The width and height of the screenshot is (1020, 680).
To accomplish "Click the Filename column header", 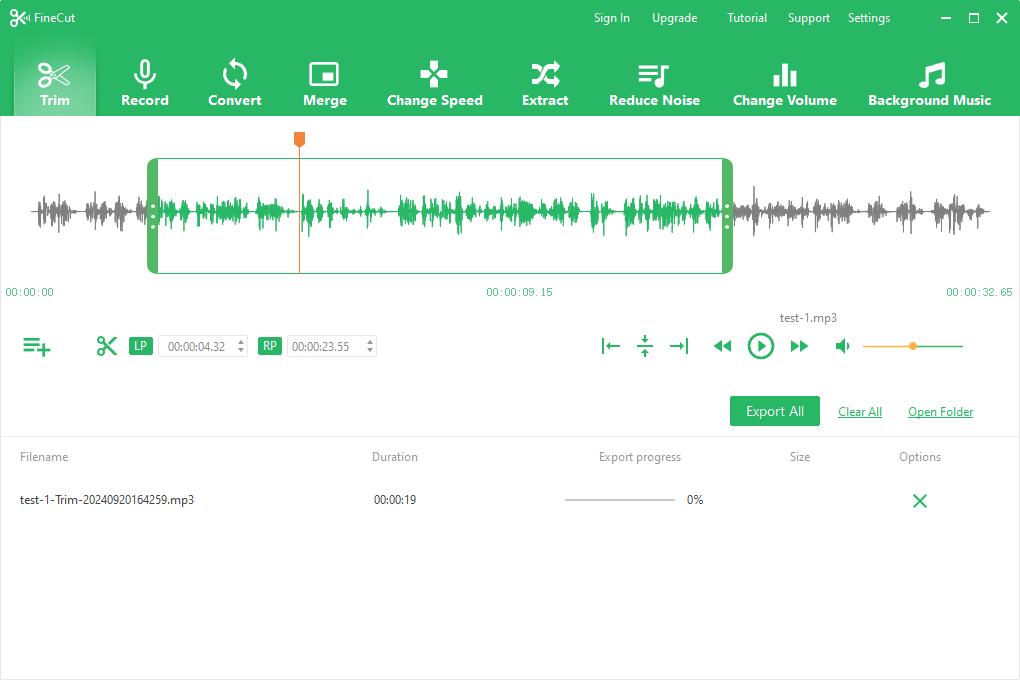I will (44, 457).
